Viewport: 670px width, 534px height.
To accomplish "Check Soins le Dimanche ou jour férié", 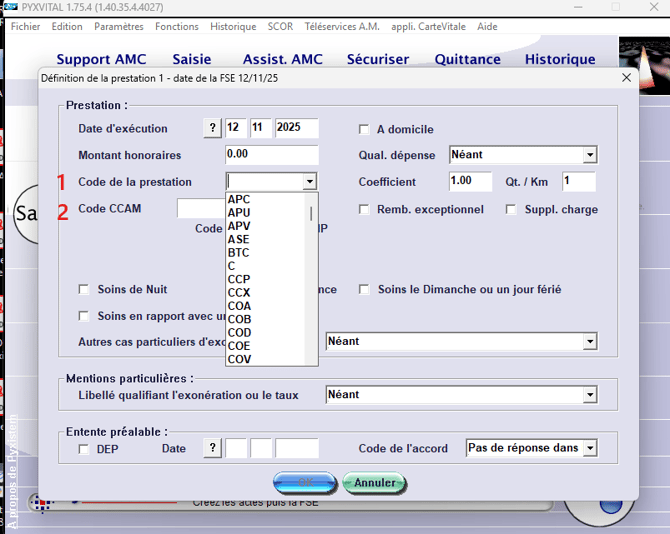I will click(365, 290).
